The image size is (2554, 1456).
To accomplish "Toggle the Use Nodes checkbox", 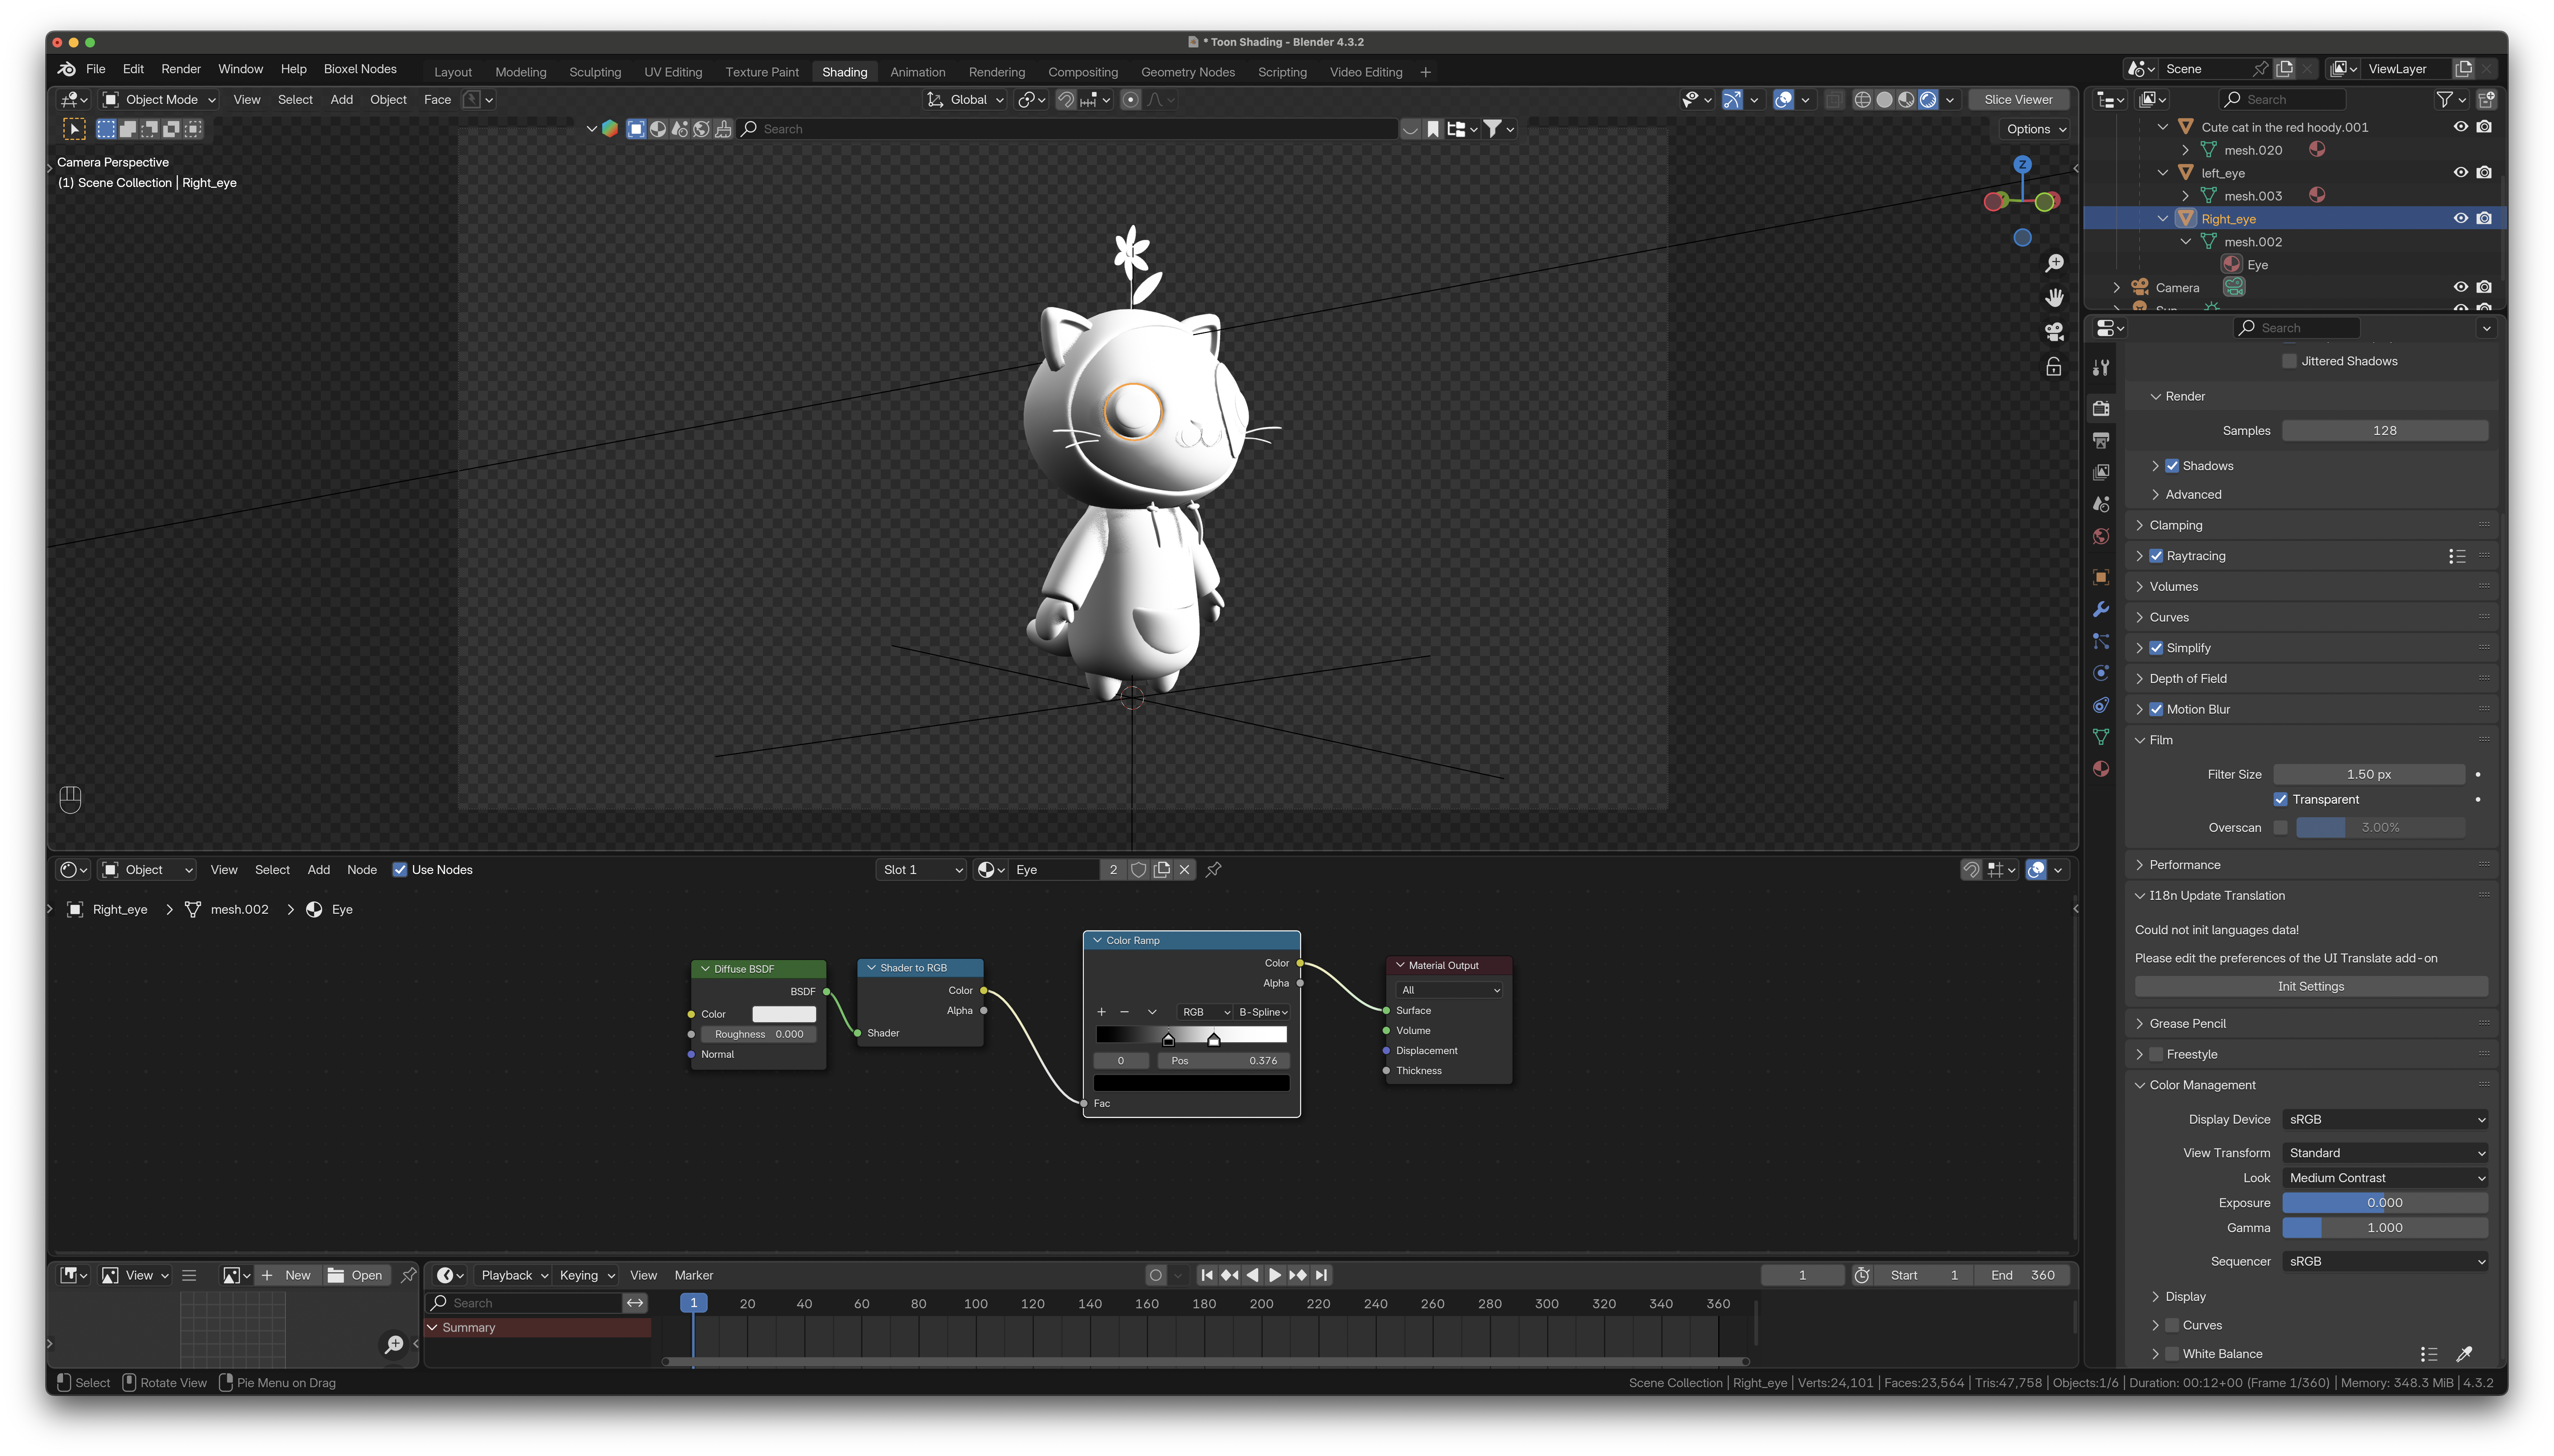I will click(400, 870).
